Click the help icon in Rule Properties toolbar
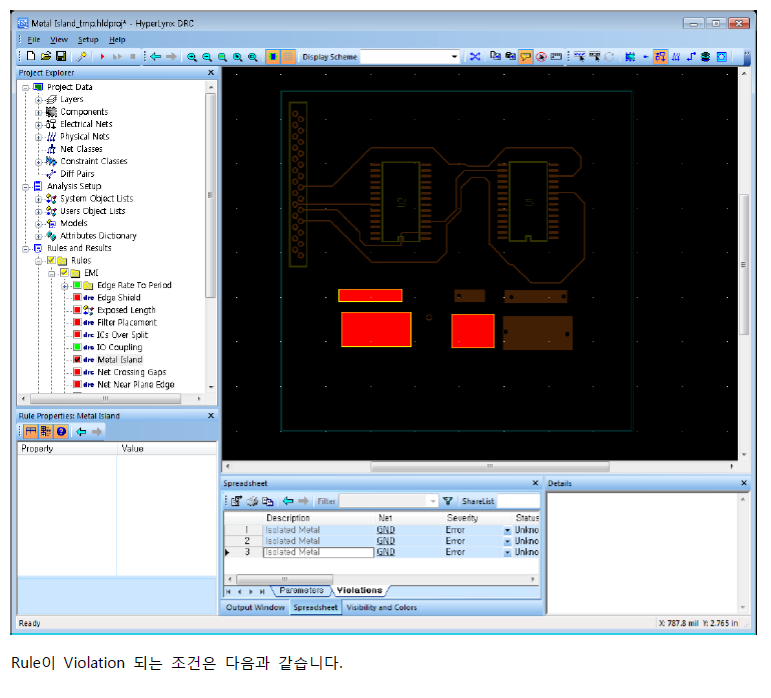This screenshot has height=698, width=771. click(61, 432)
